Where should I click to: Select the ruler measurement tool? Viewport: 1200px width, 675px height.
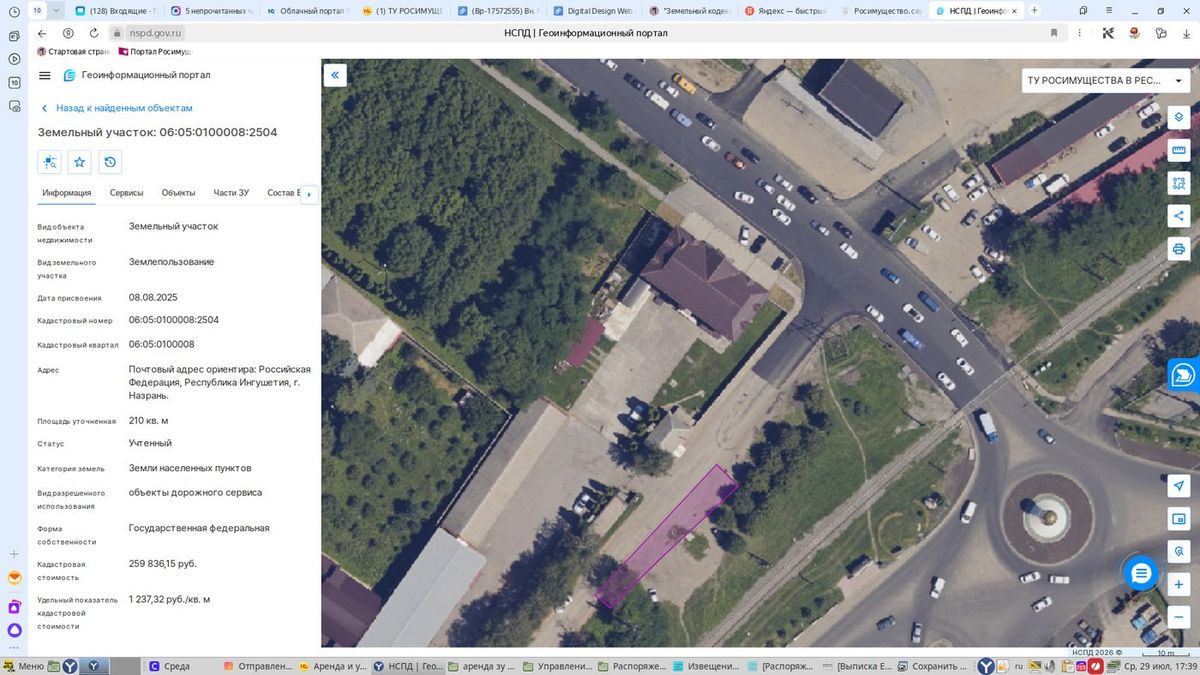click(1179, 150)
